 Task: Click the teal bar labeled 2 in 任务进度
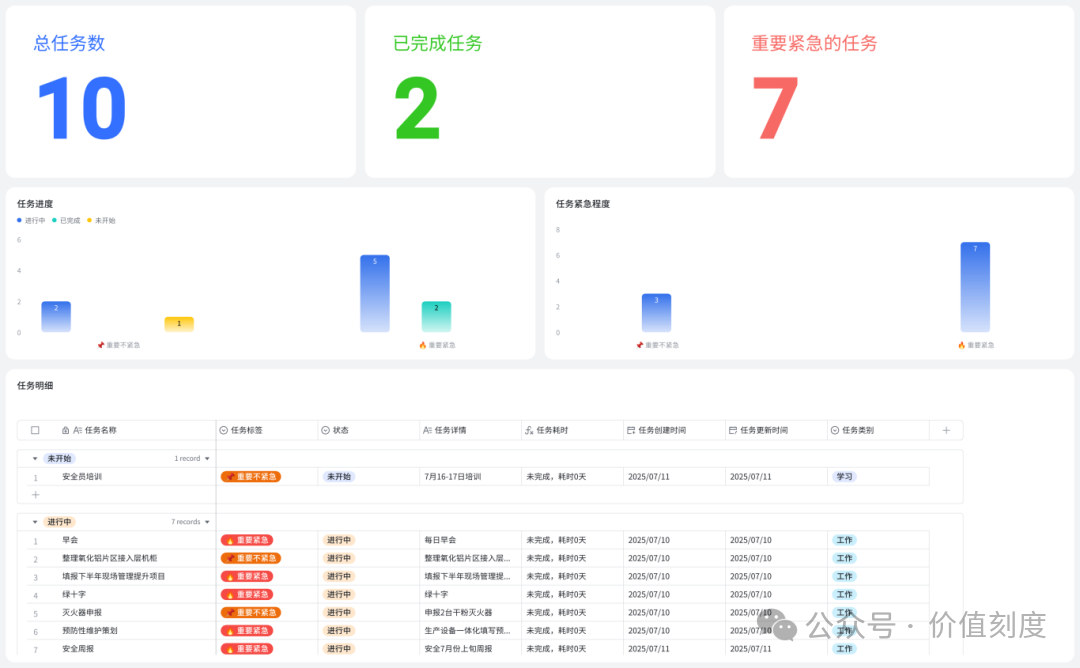436,317
